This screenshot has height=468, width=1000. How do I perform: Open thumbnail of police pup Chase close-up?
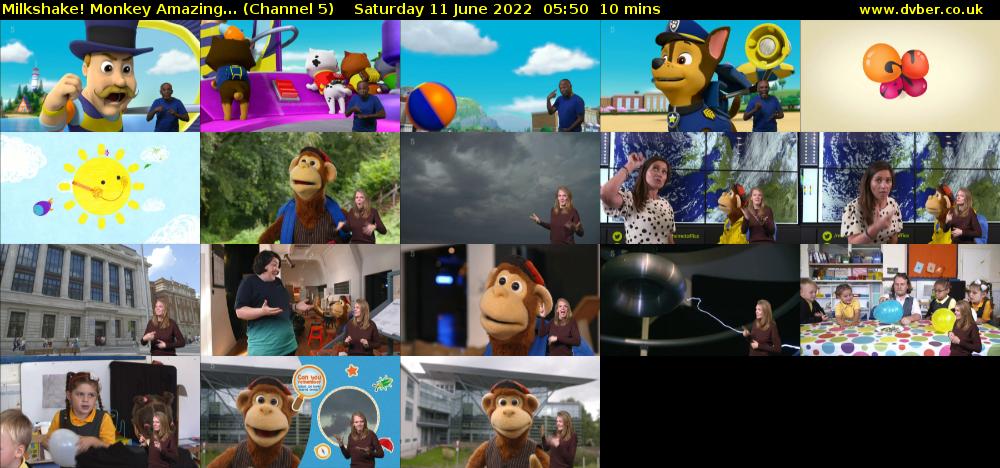tap(700, 76)
